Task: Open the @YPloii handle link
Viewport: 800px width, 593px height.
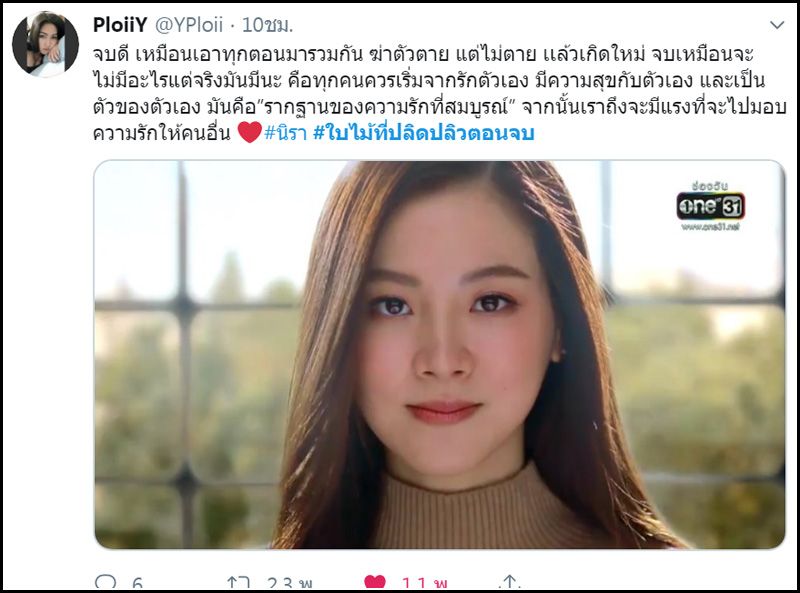Action: click(x=189, y=24)
